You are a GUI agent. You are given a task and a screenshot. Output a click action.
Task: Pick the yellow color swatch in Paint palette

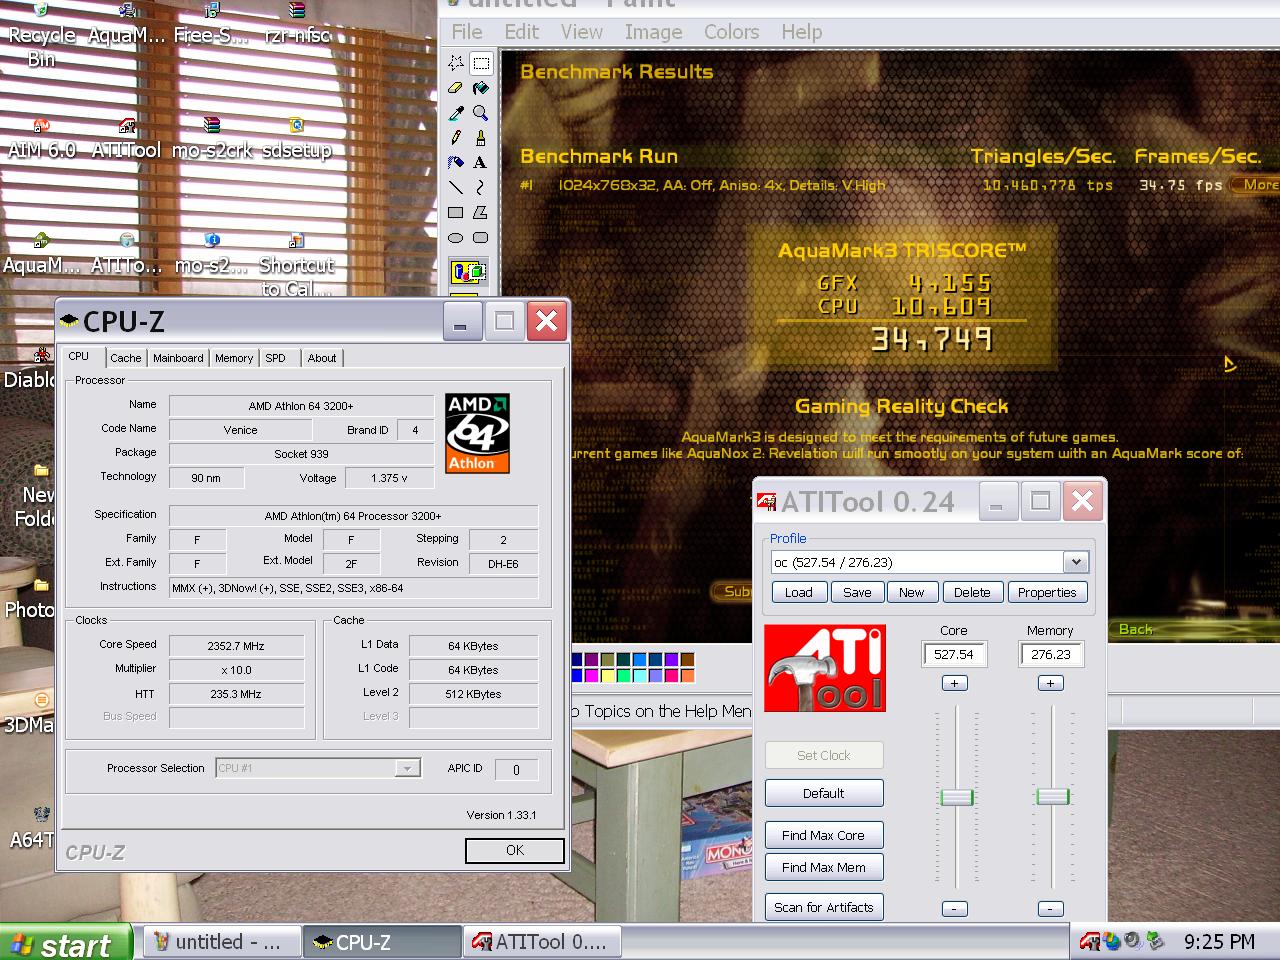[608, 676]
